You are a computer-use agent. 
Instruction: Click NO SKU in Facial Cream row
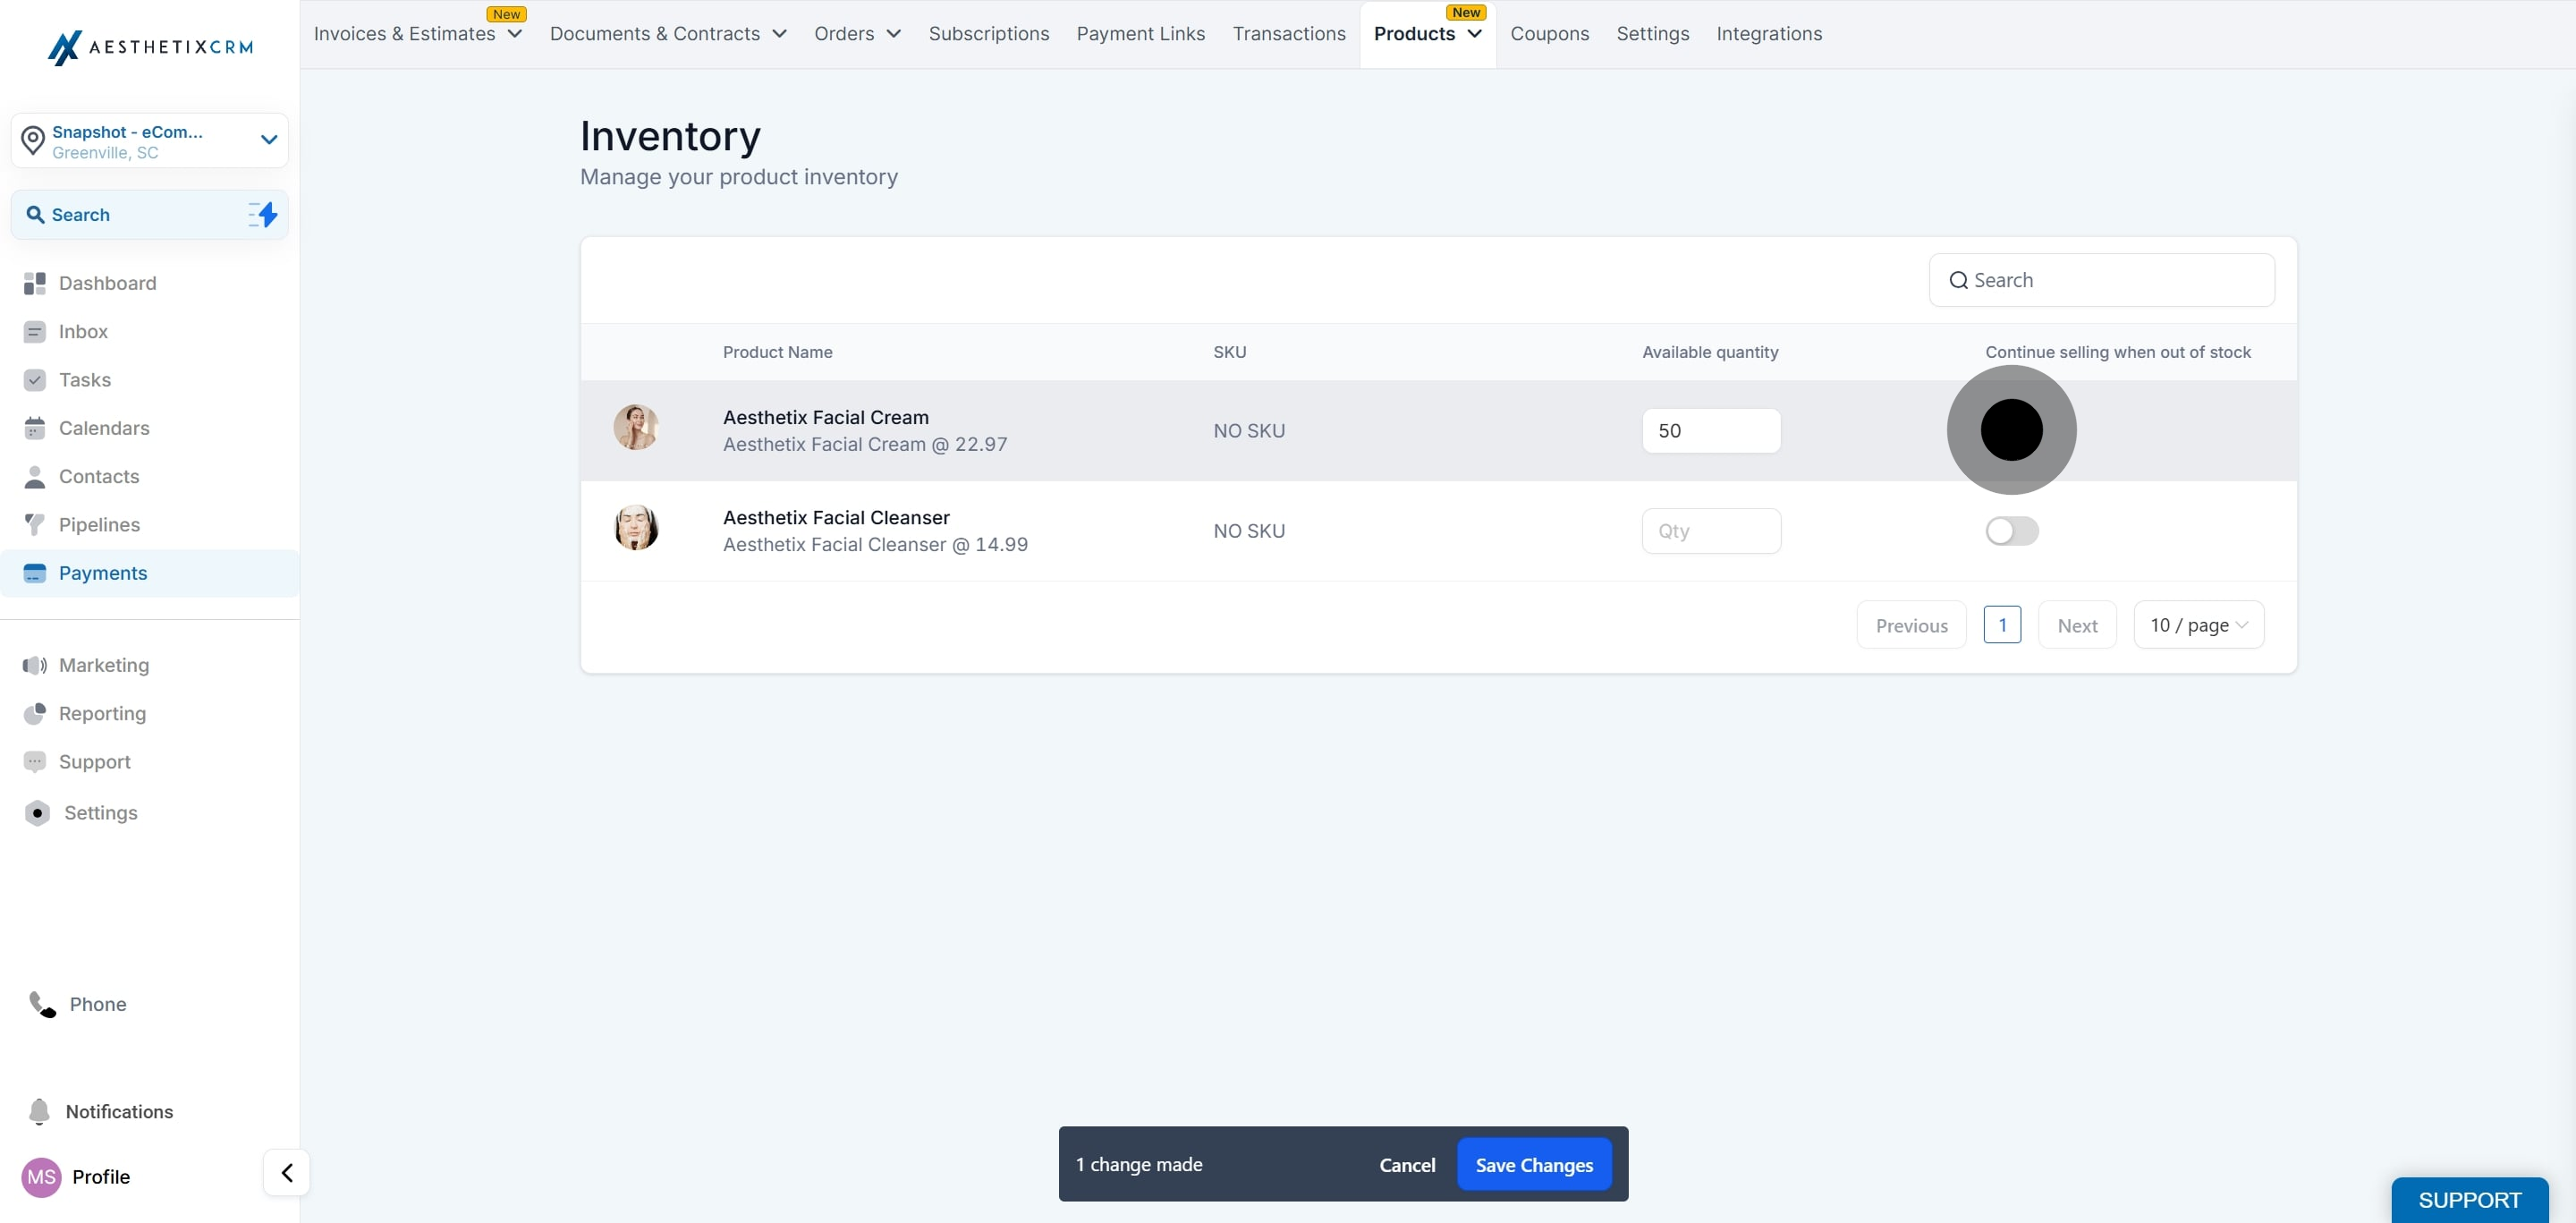1249,431
